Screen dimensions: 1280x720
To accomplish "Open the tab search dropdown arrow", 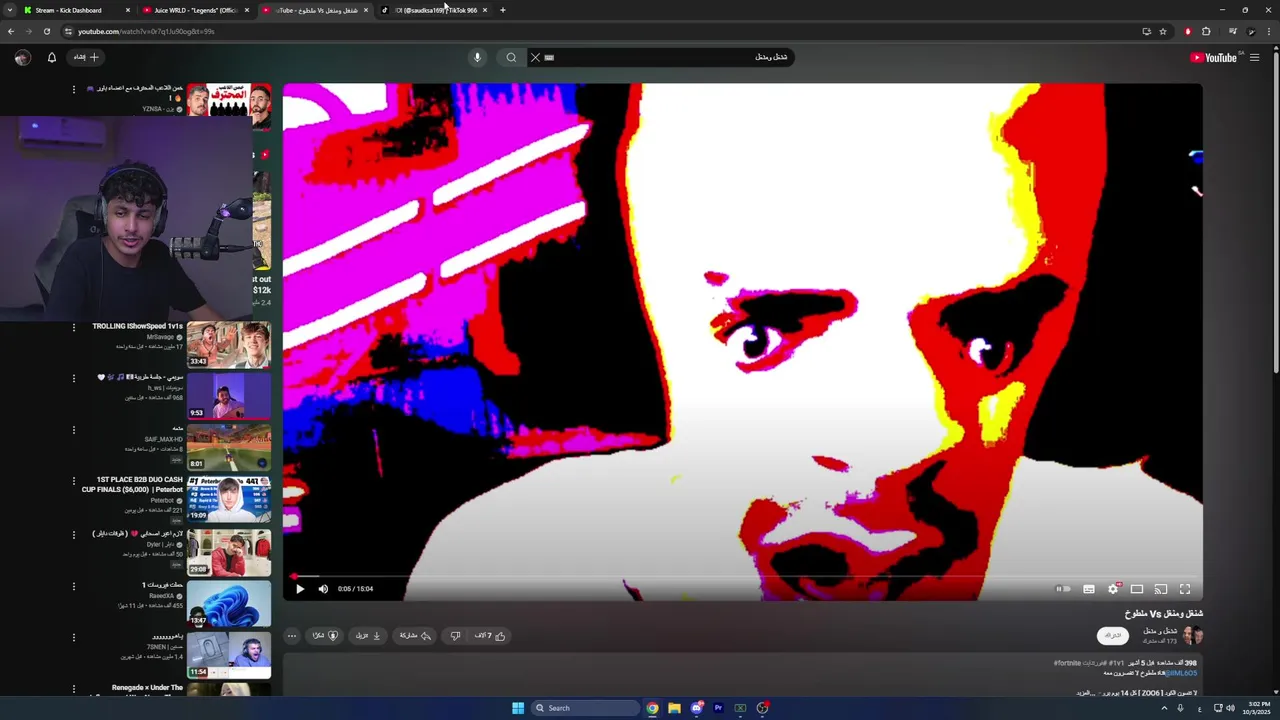I will point(9,10).
